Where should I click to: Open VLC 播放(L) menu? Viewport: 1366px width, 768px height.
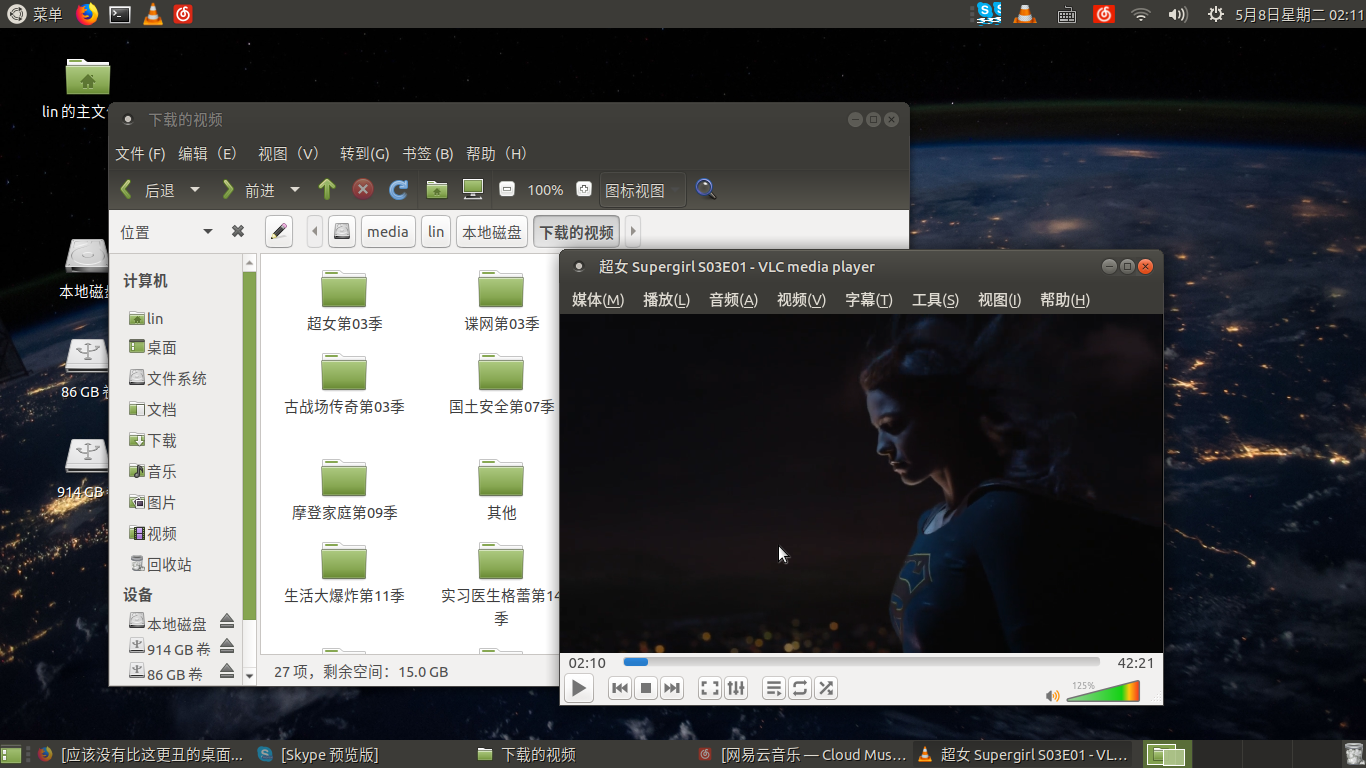(x=666, y=299)
